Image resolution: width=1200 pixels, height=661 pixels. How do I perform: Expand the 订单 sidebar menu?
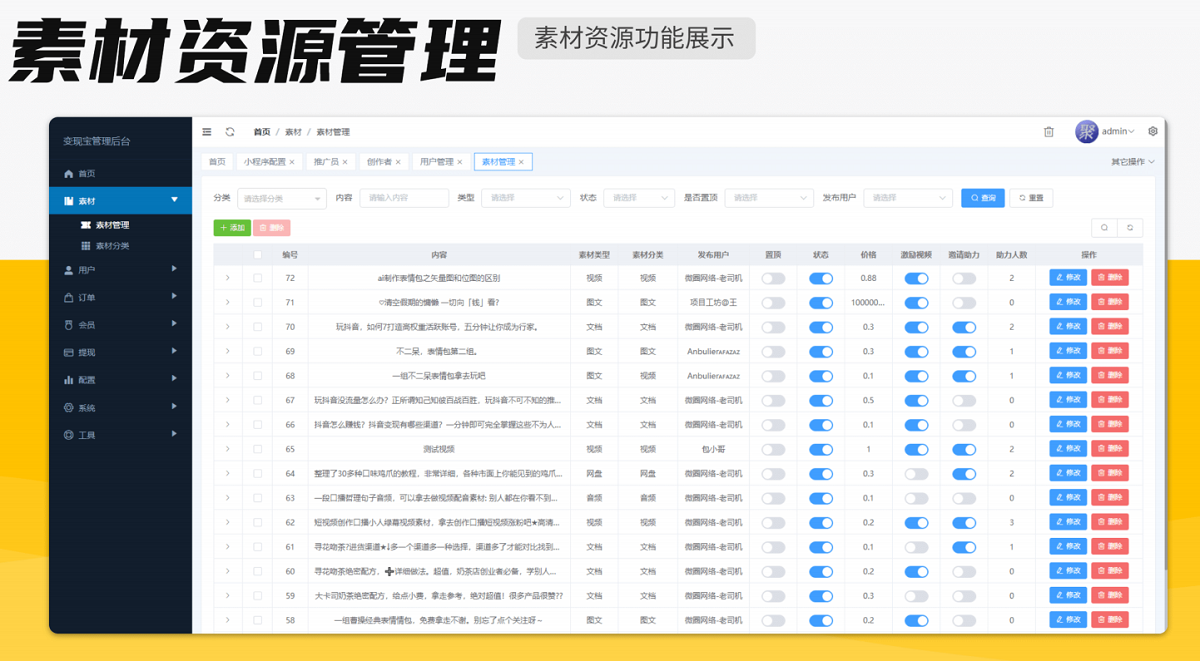click(120, 298)
